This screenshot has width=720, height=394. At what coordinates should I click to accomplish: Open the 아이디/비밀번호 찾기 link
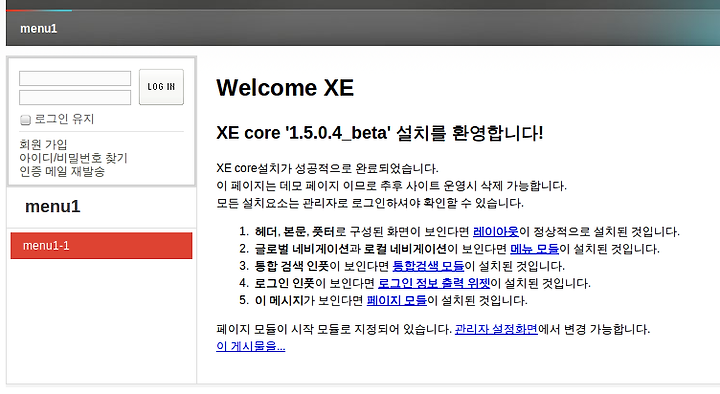point(73,158)
